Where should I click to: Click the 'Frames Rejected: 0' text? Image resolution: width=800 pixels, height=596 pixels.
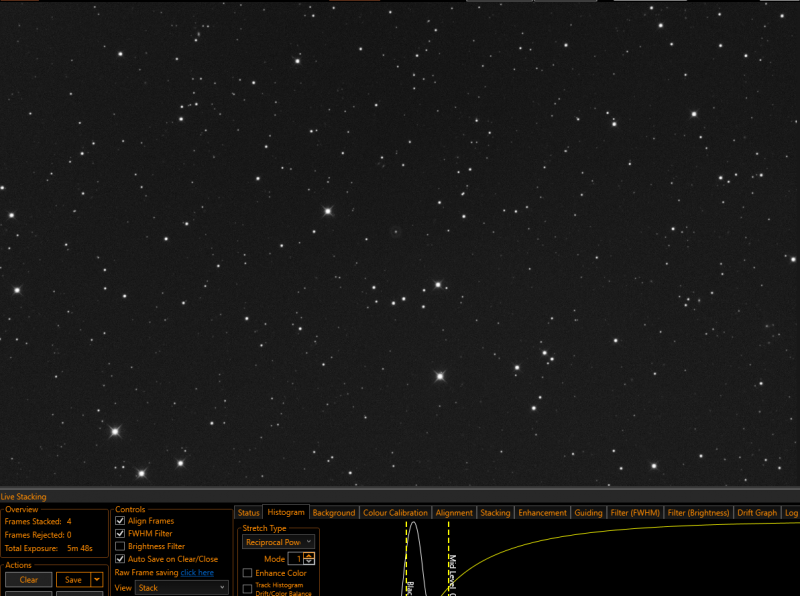[38, 535]
